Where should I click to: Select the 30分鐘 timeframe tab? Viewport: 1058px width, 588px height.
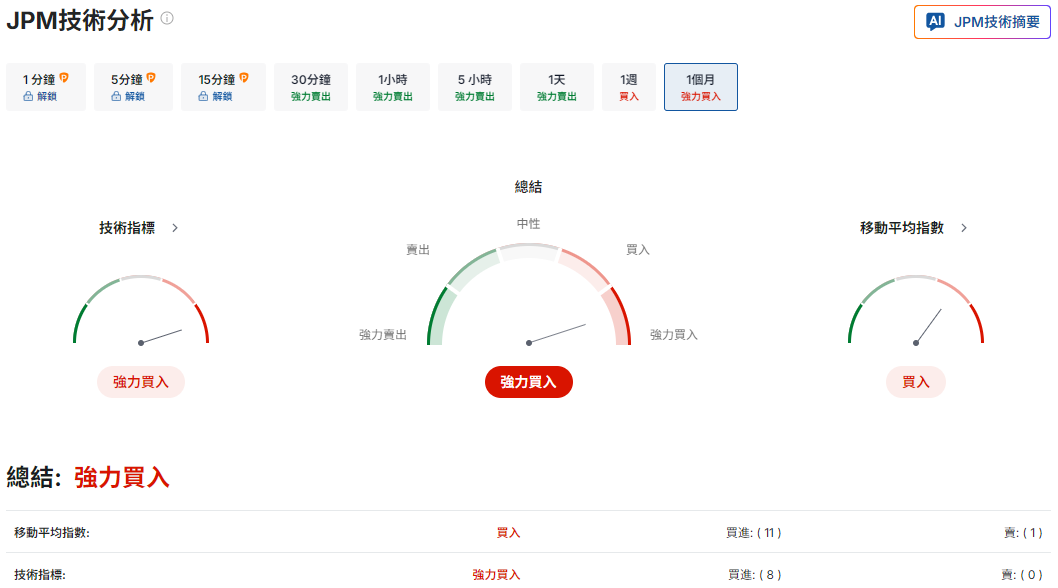tap(309, 87)
